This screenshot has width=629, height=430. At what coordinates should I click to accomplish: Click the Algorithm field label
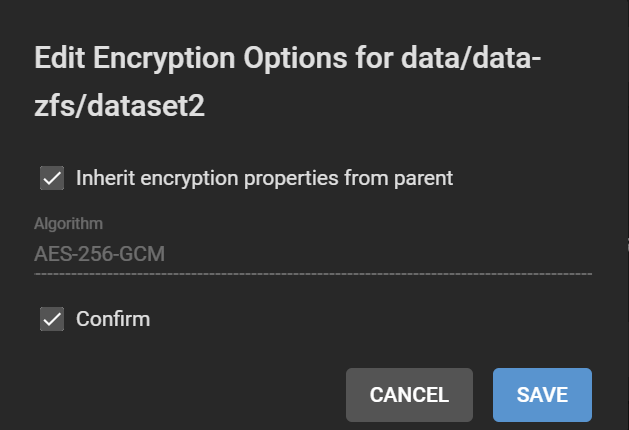[68, 224]
